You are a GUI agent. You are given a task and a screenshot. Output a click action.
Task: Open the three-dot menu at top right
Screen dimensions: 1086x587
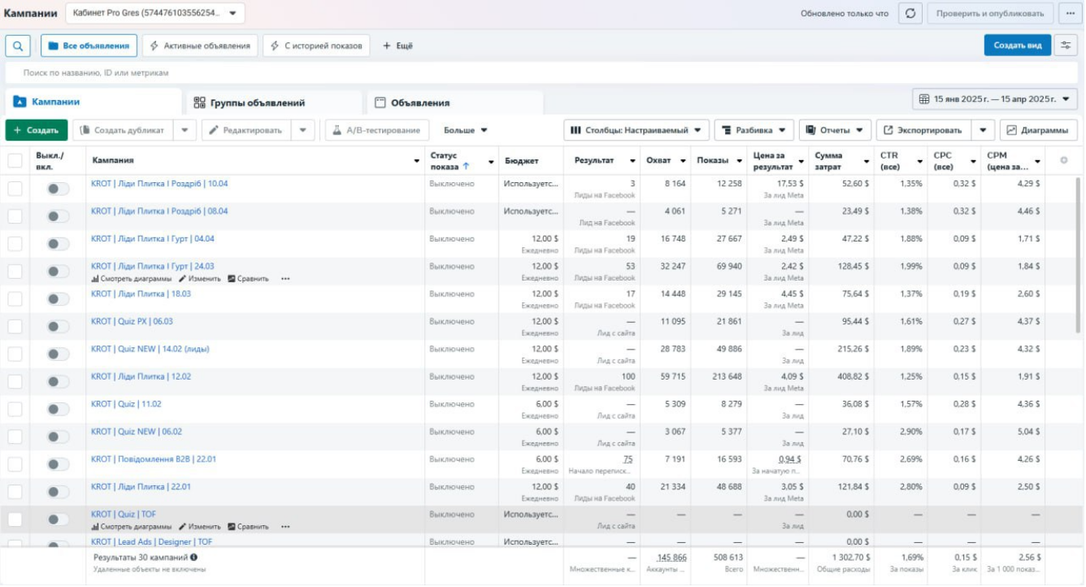[x=1070, y=14]
